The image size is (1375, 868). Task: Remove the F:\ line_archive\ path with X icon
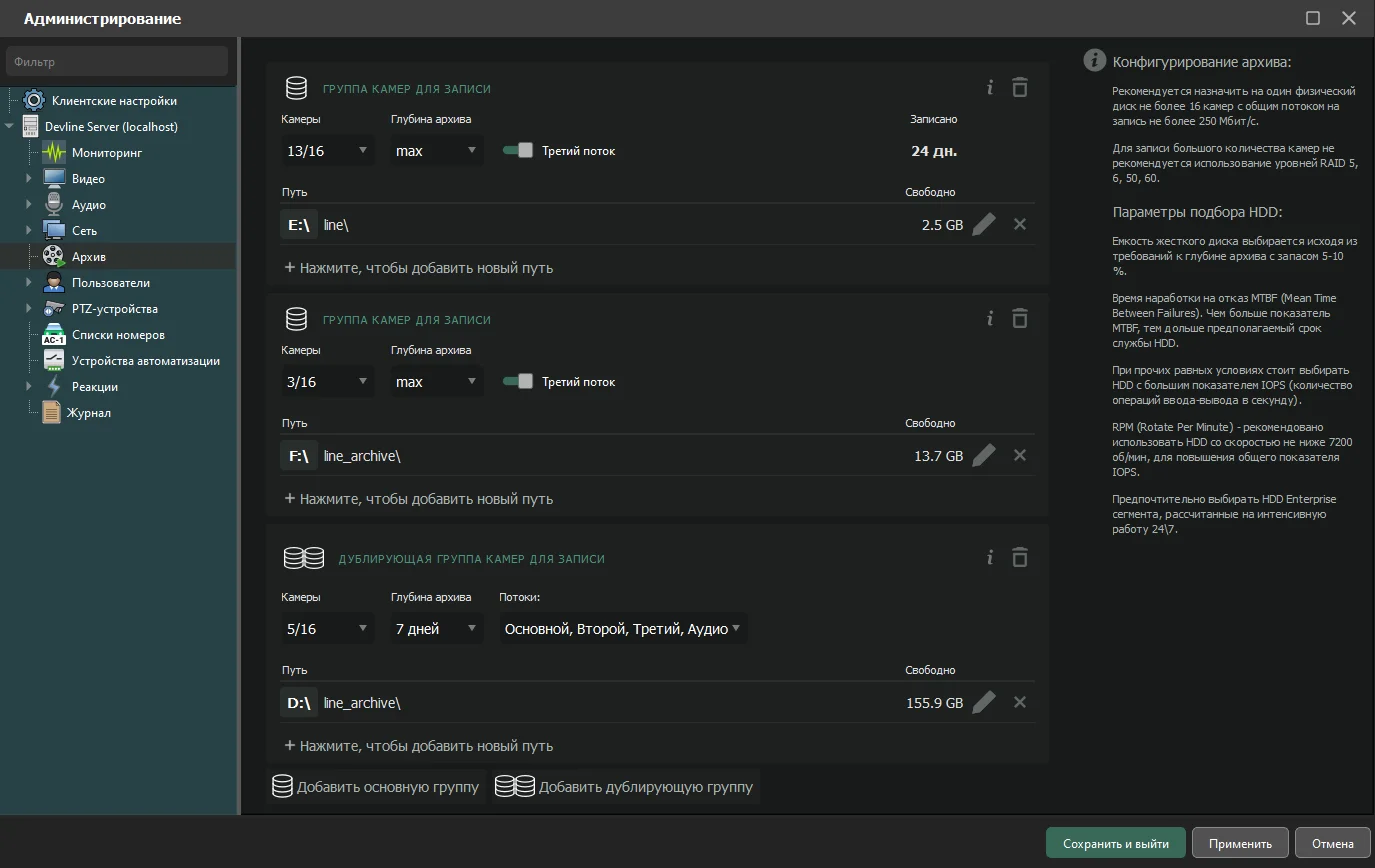(1020, 456)
